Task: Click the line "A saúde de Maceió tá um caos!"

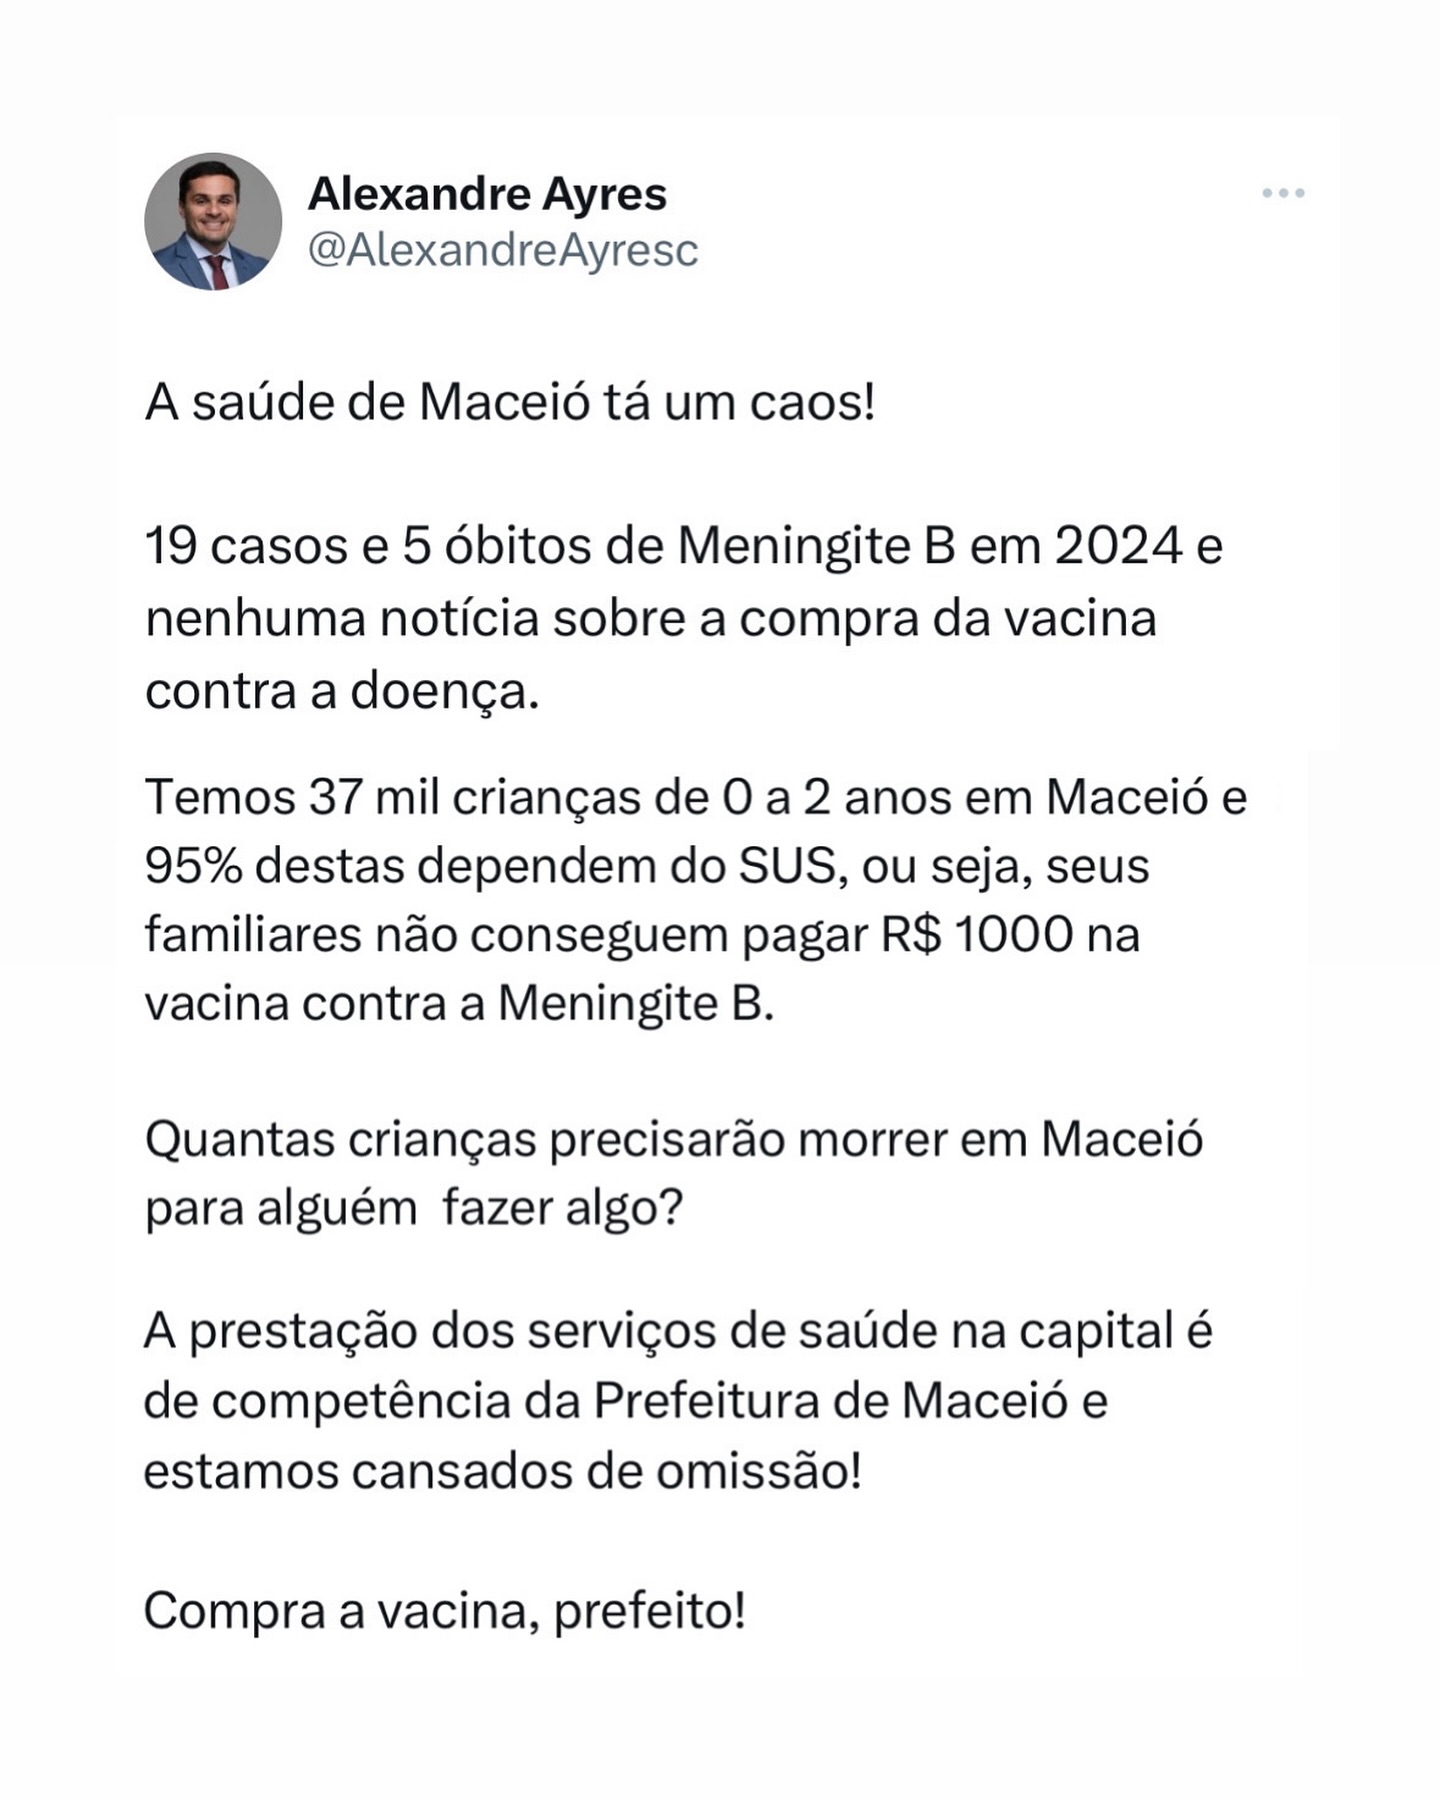Action: [x=510, y=403]
